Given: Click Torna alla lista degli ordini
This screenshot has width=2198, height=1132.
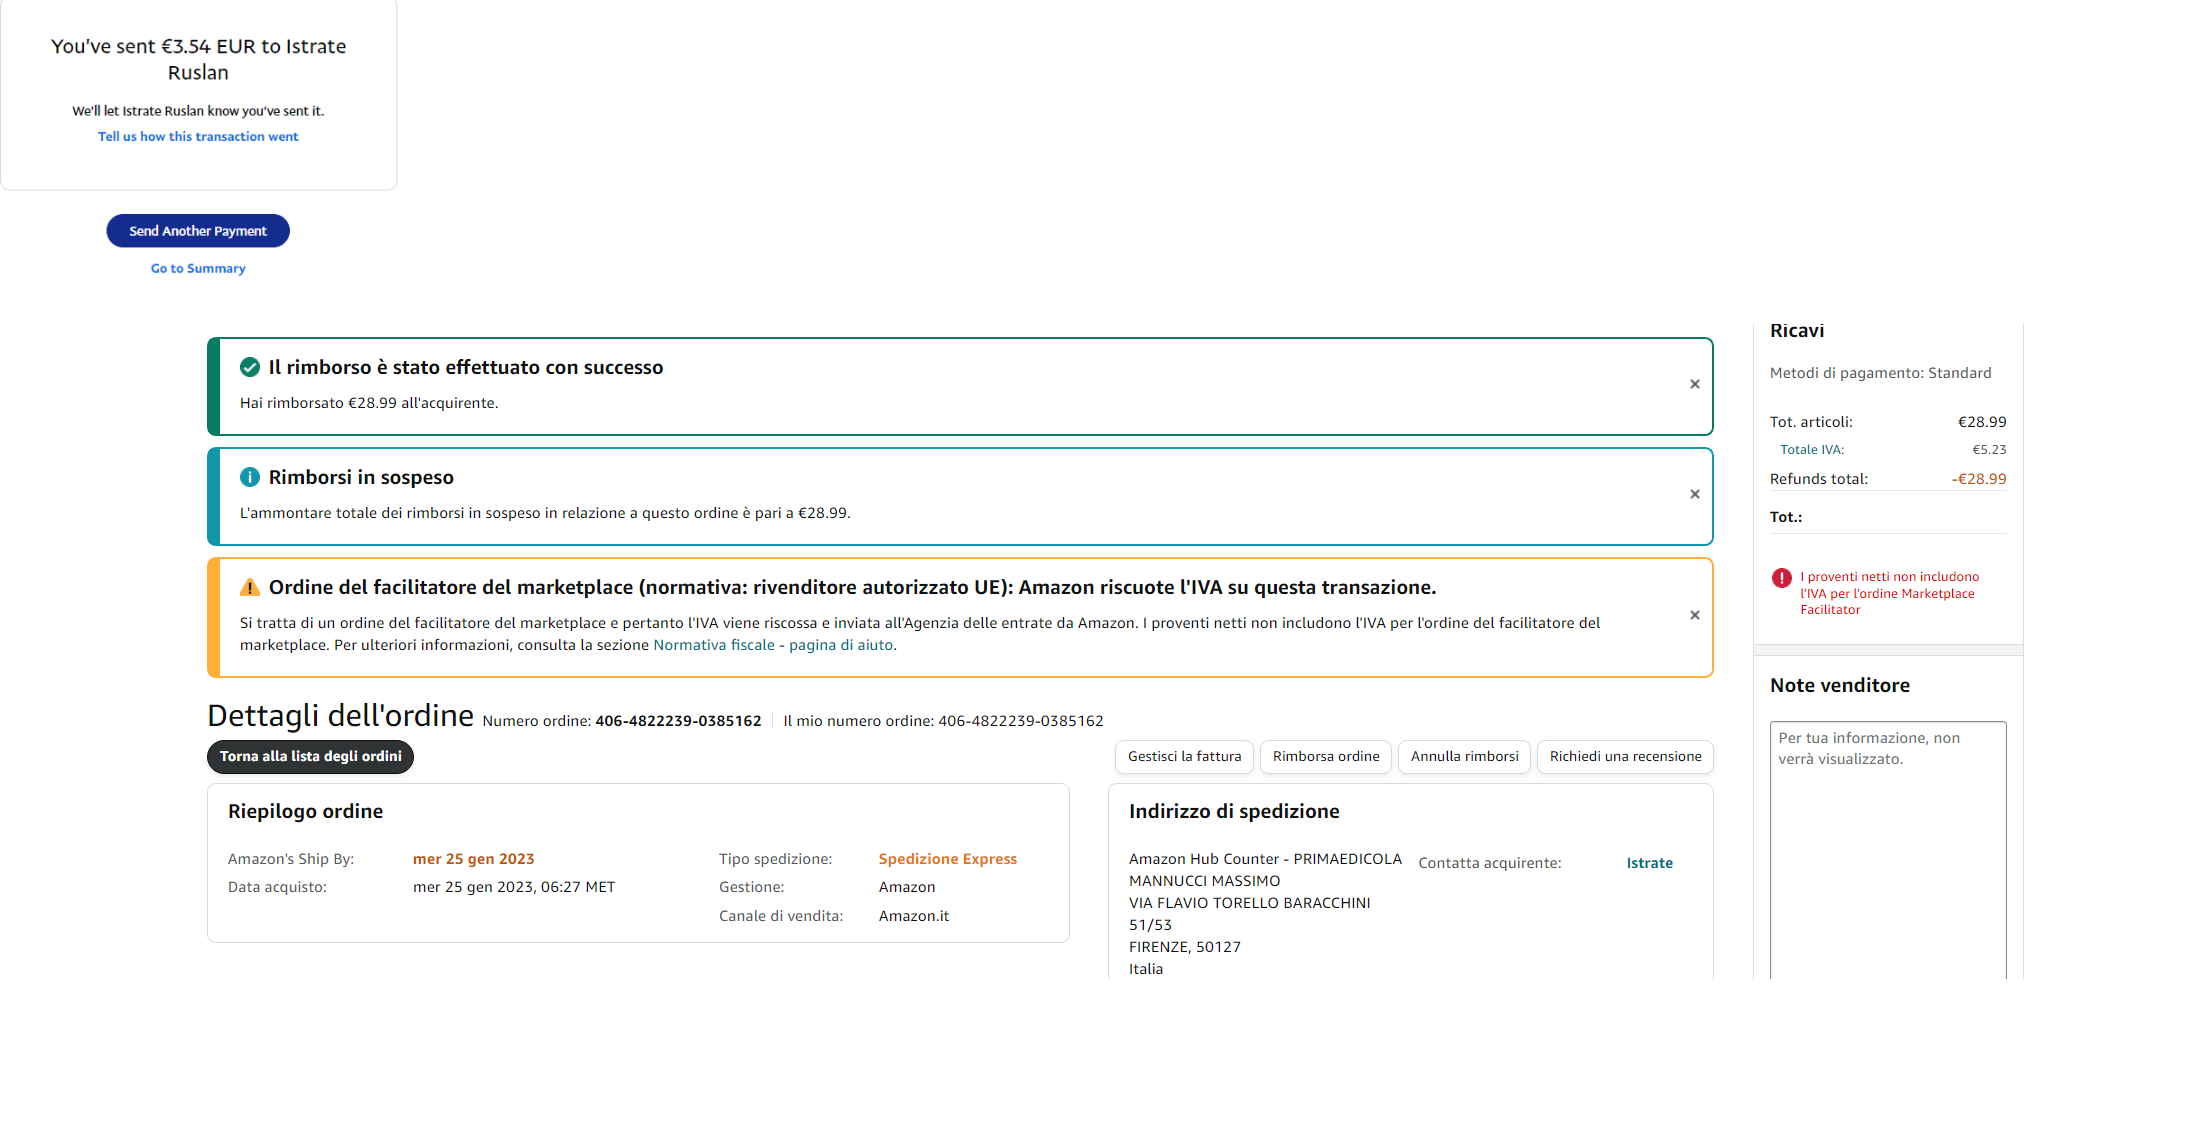Looking at the screenshot, I should 310,757.
